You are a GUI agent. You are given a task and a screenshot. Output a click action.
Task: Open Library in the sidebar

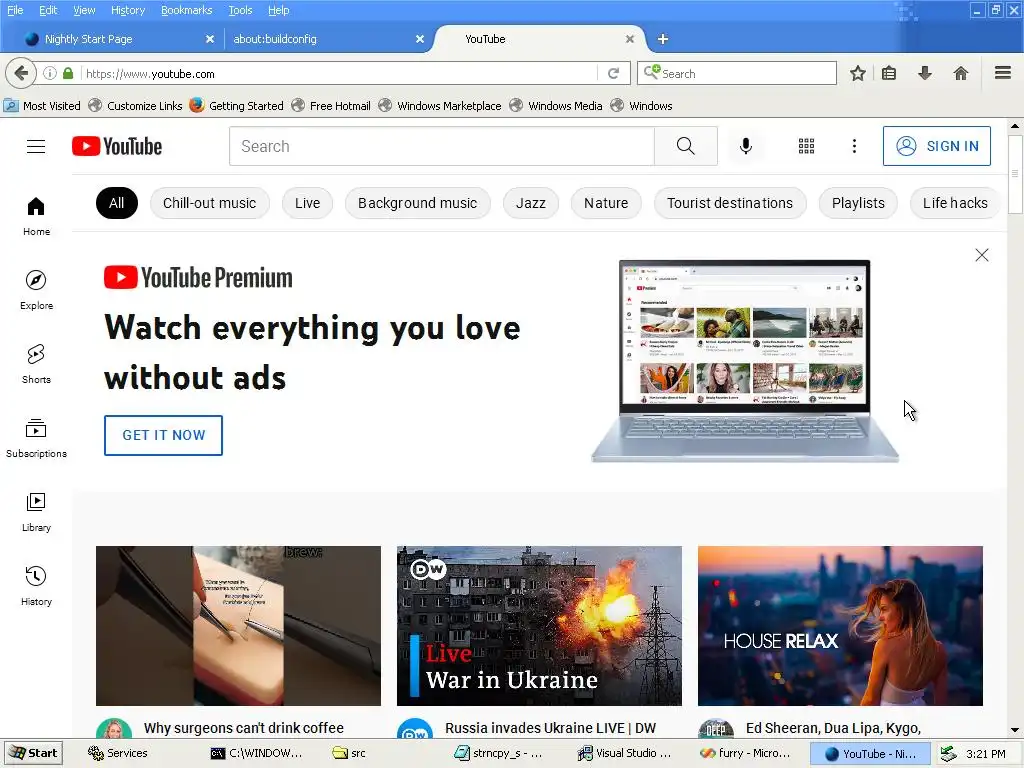[x=36, y=513]
